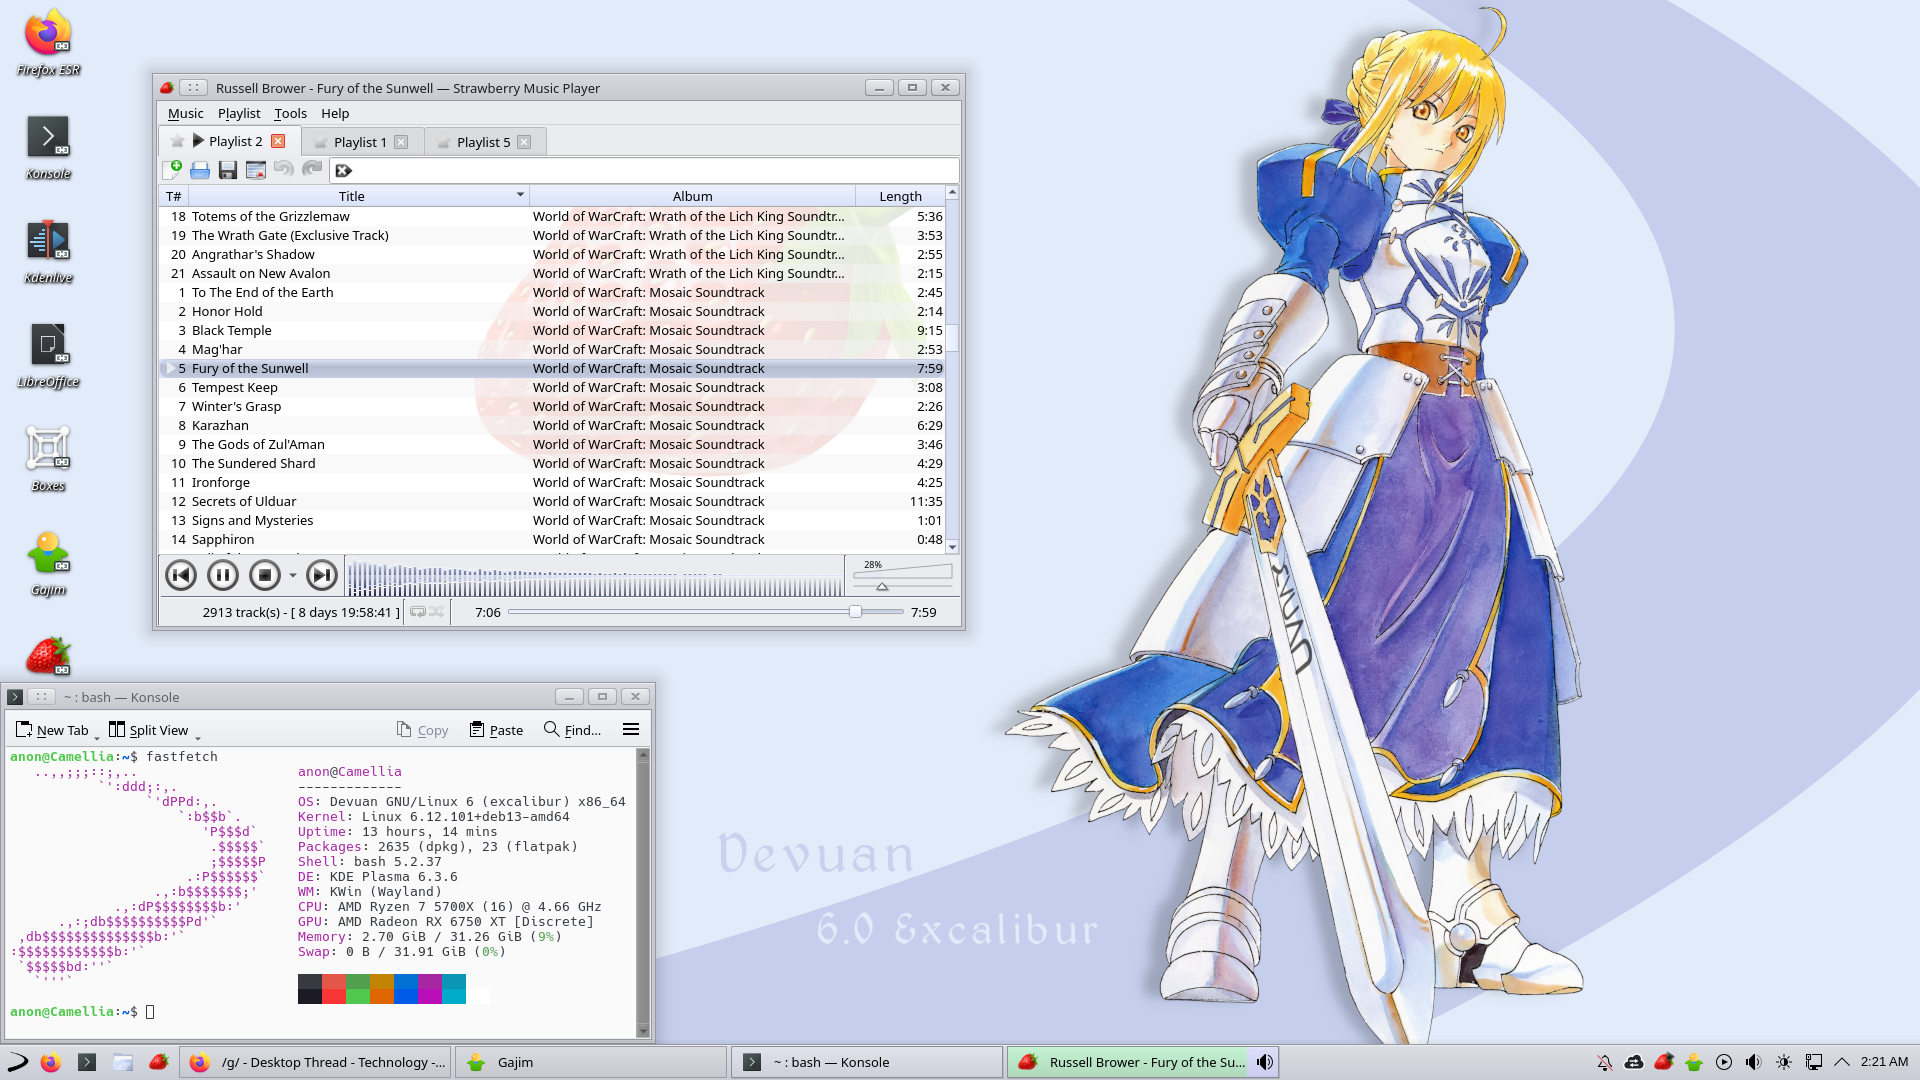Stop playback in Strawberry
Image resolution: width=1920 pixels, height=1080 pixels.
pos(265,575)
